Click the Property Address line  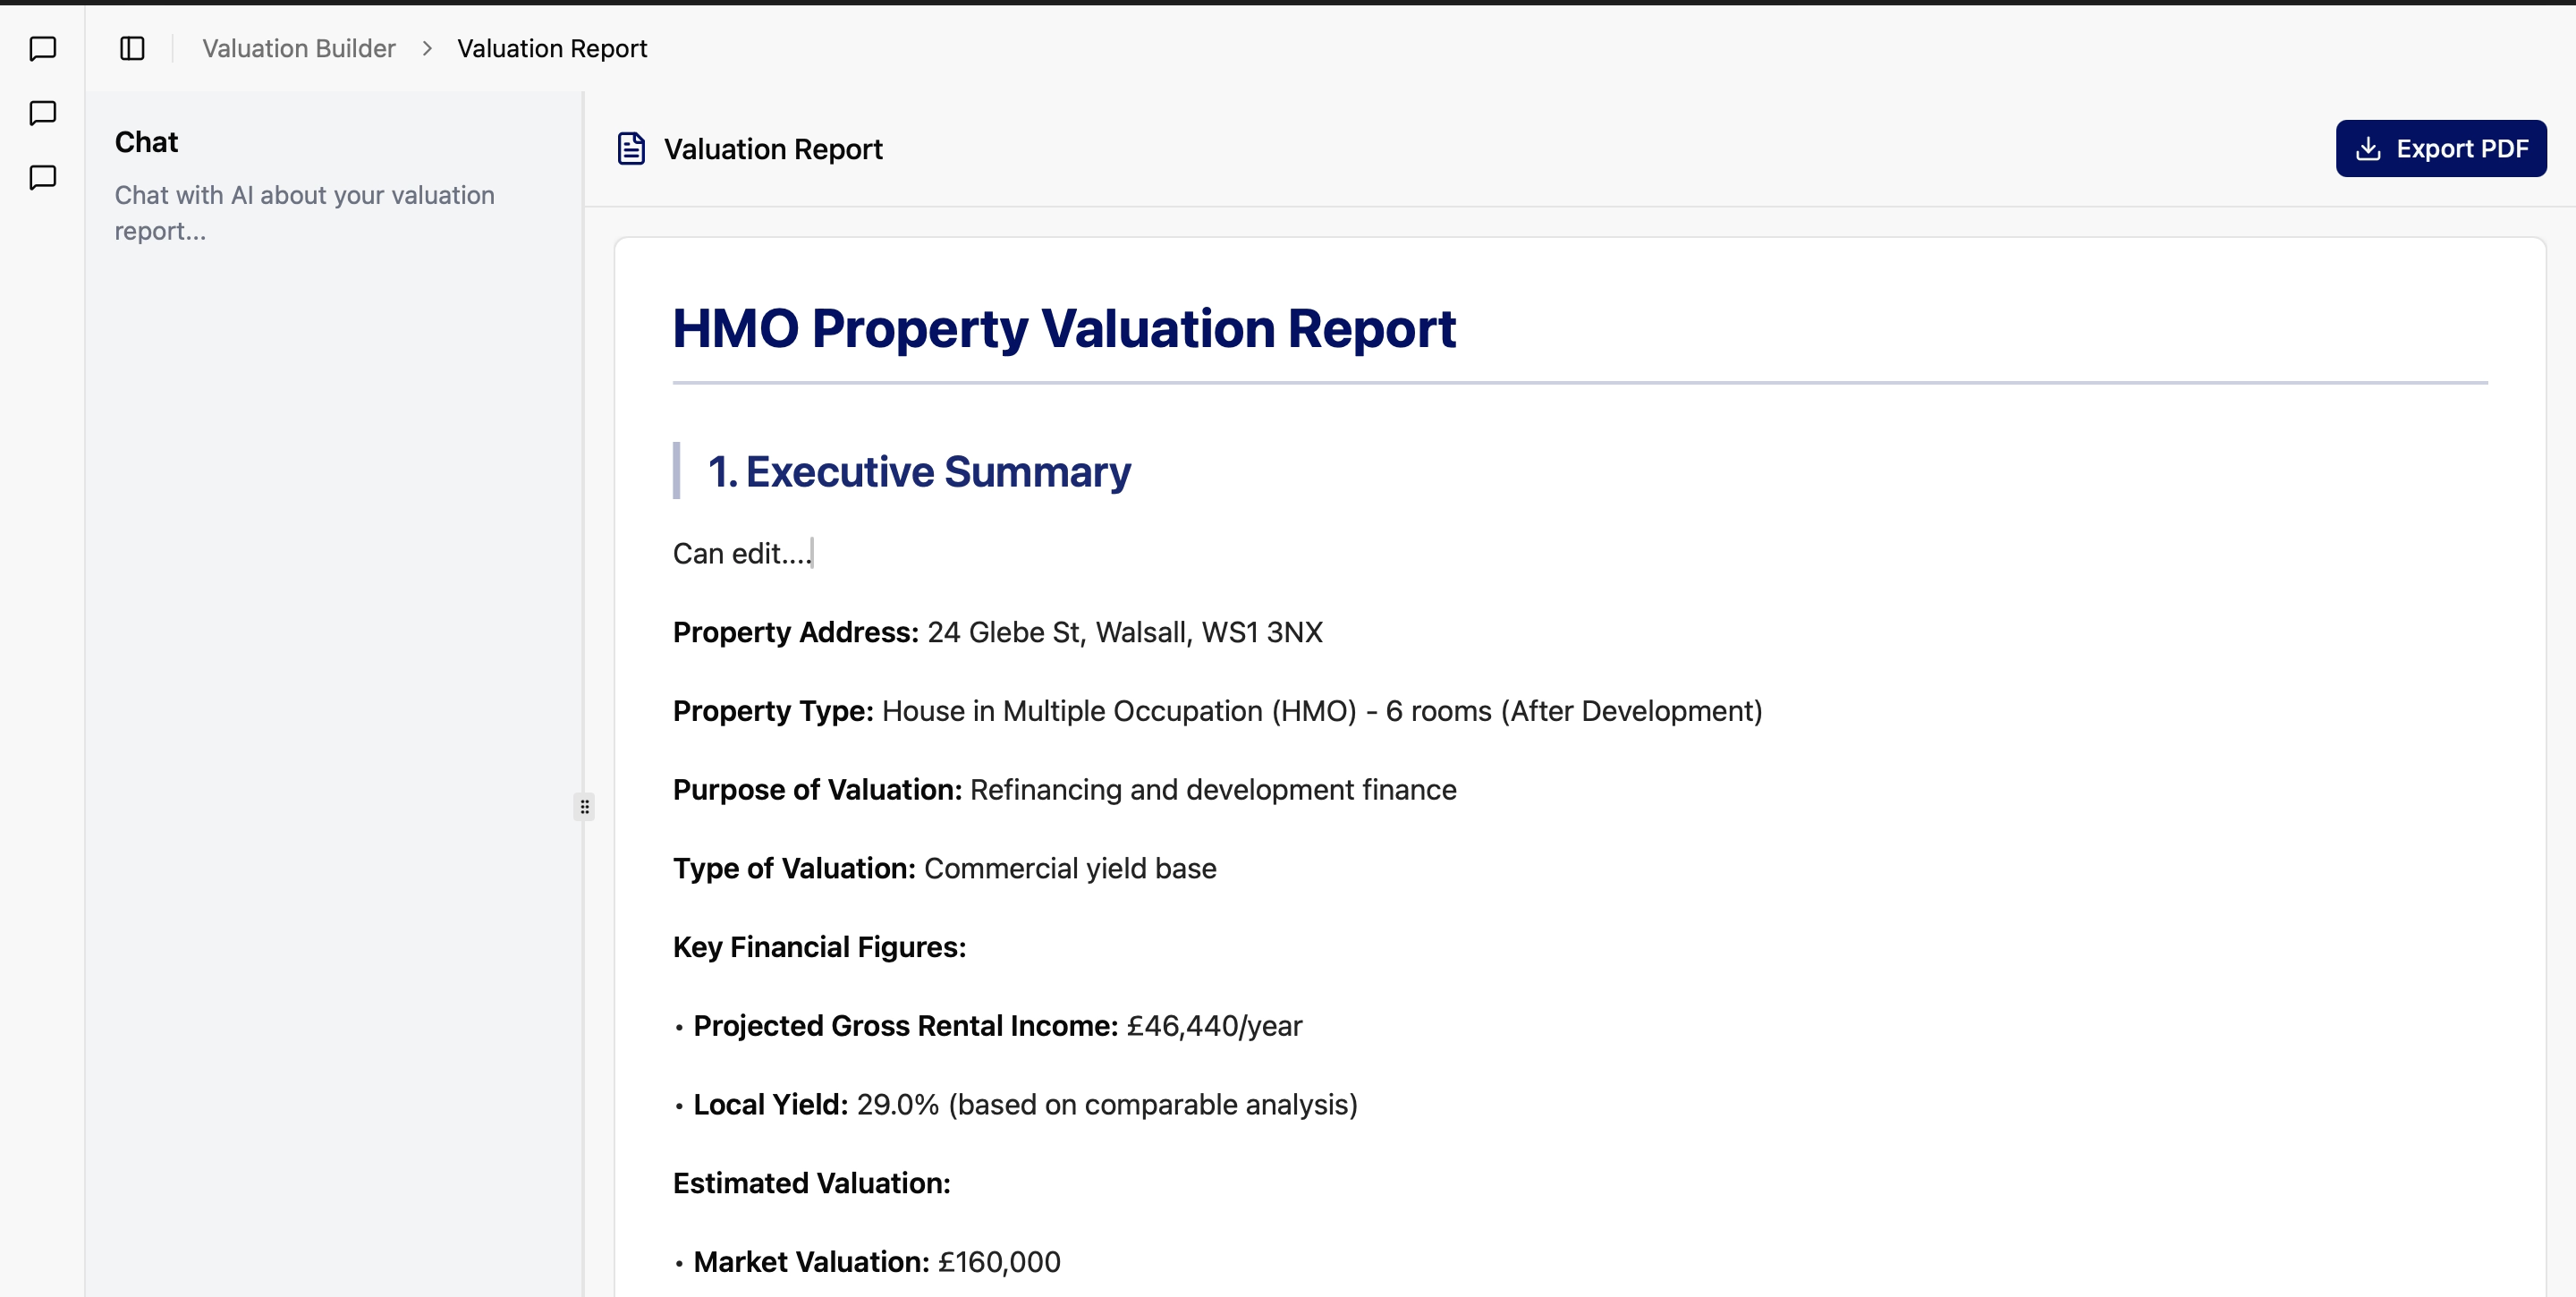[x=997, y=631]
